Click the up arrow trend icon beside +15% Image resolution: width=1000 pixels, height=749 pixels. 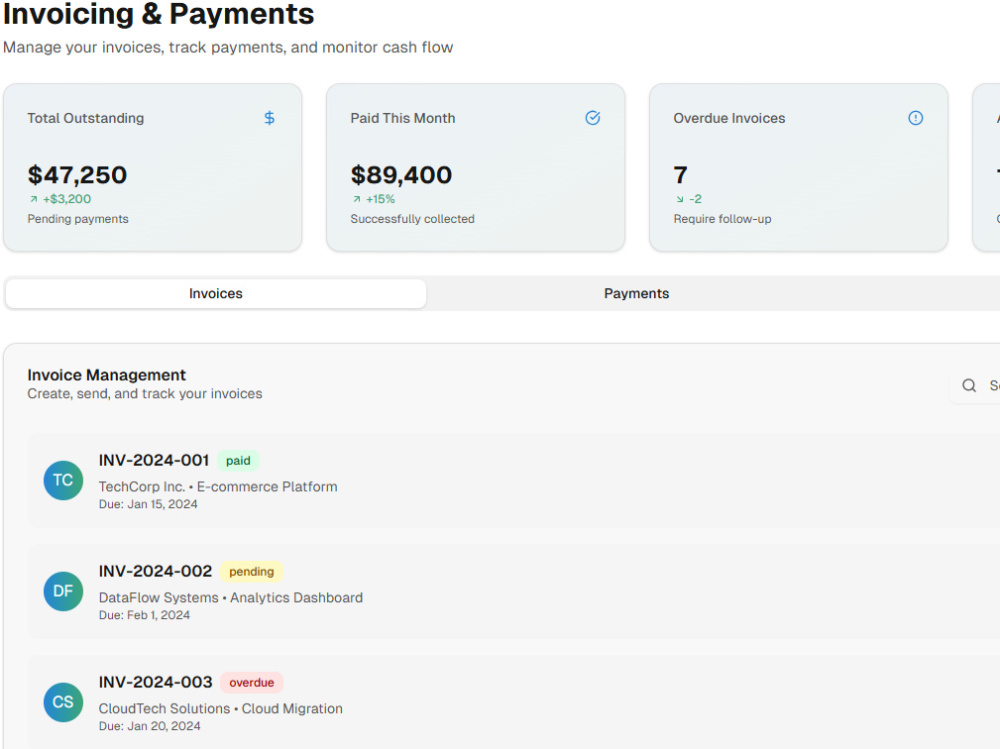[x=357, y=199]
